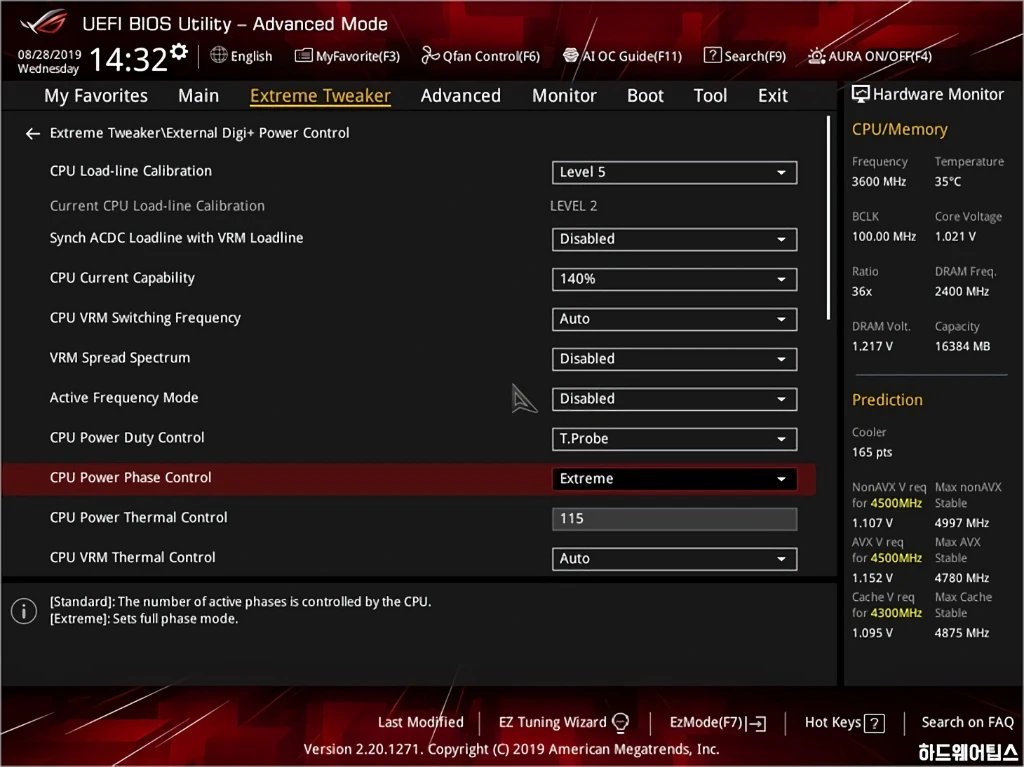
Task: Open CPU VRM Switching Frequency dropdown
Action: pyautogui.click(x=674, y=319)
